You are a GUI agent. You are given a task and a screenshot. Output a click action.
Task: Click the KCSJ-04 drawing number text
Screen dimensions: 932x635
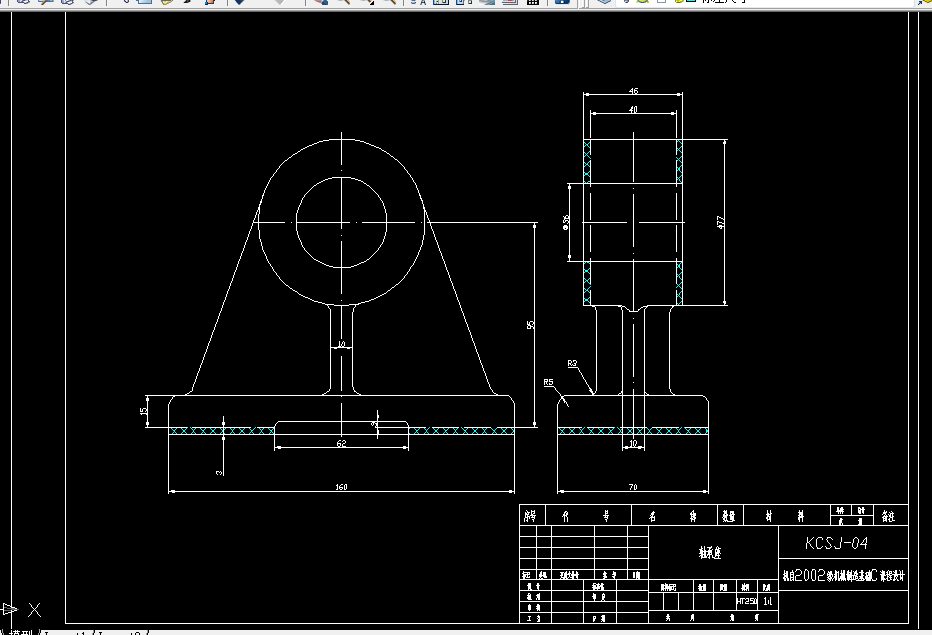tap(836, 543)
